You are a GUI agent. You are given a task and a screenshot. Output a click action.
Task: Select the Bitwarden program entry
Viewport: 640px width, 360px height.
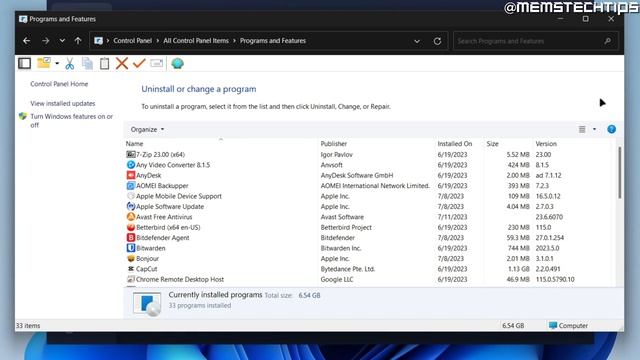151,248
